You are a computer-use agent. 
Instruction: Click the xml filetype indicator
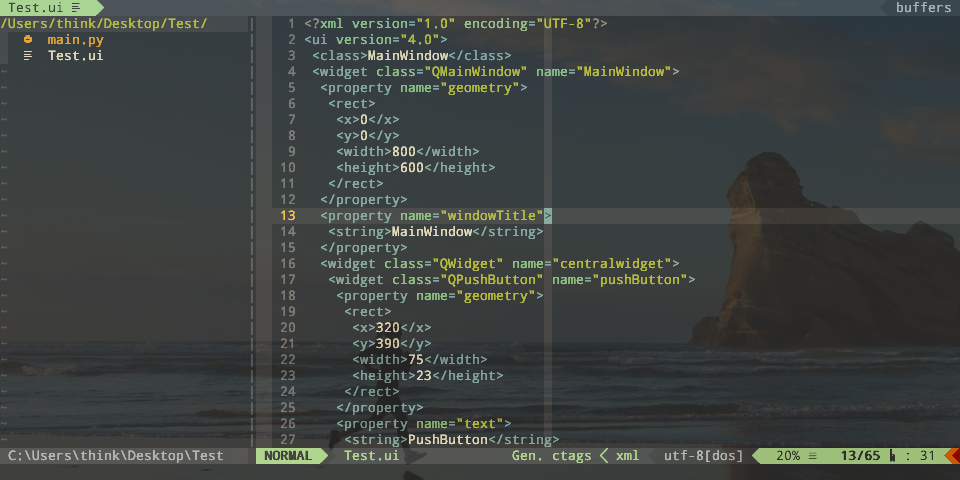click(x=627, y=456)
